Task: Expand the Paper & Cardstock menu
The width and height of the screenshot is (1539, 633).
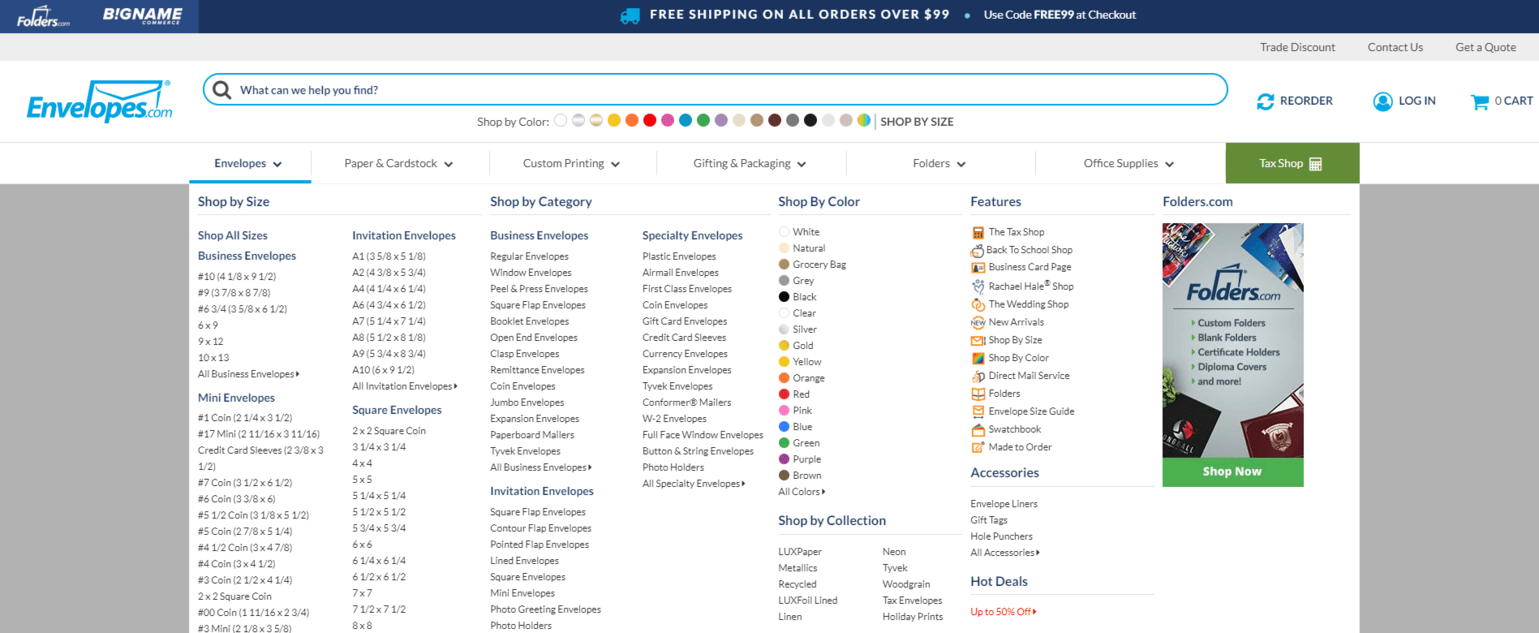Action: point(399,164)
